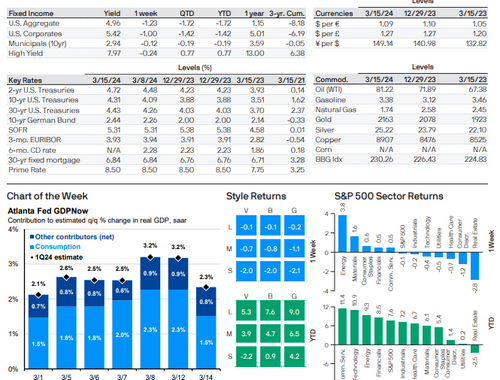Viewport: 500px width, 380px height.
Task: Click the Real Estate 1-week bar labeled -2.8
Action: [x=475, y=266]
